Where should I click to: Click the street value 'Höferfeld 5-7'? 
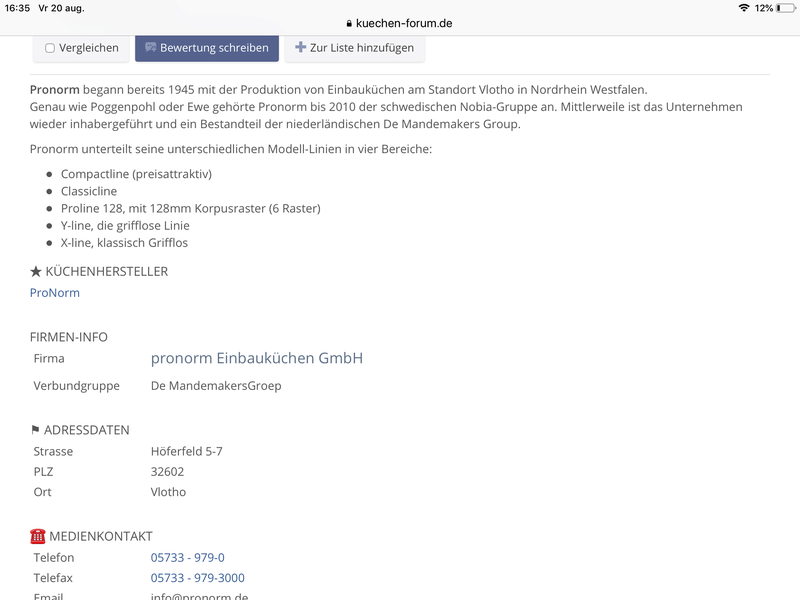click(x=186, y=452)
